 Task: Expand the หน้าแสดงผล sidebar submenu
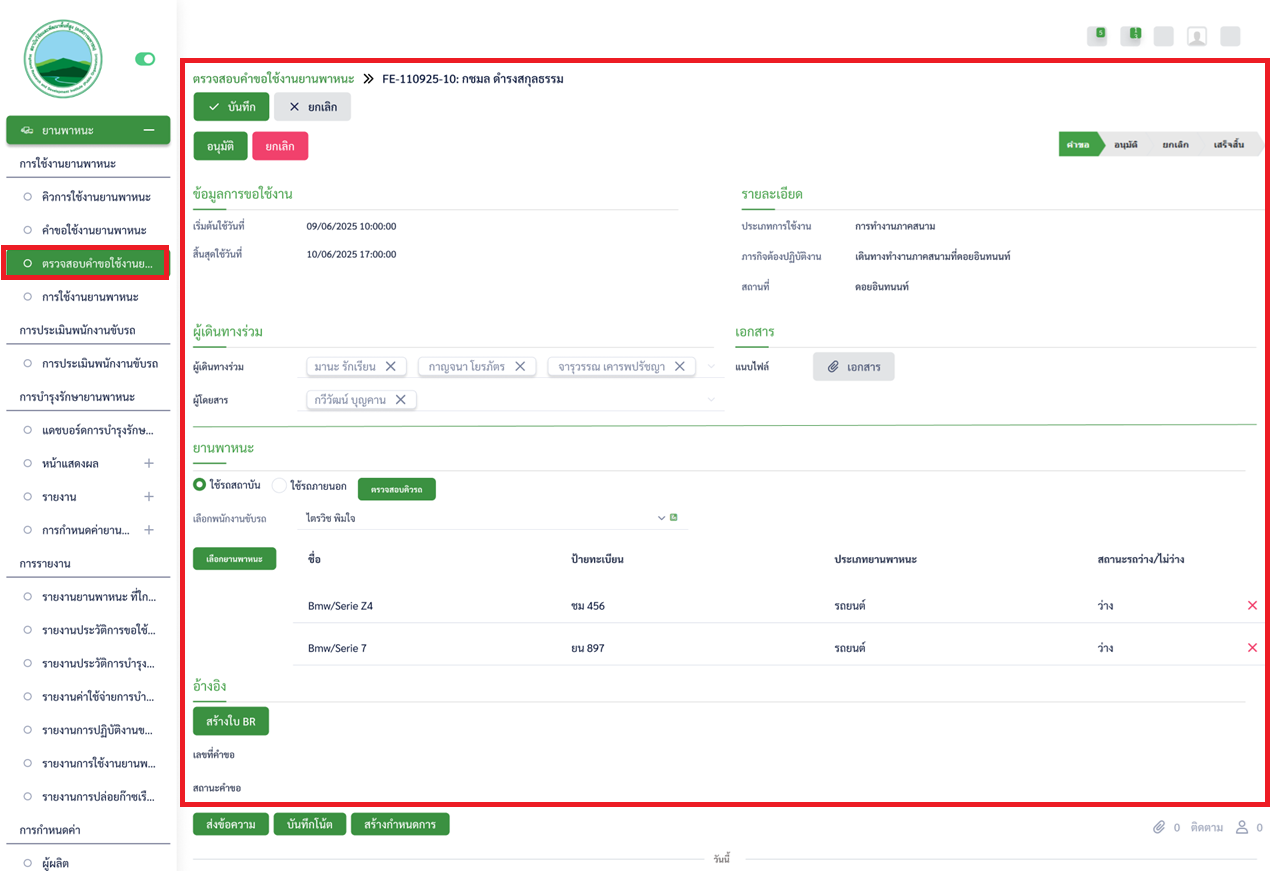149,464
